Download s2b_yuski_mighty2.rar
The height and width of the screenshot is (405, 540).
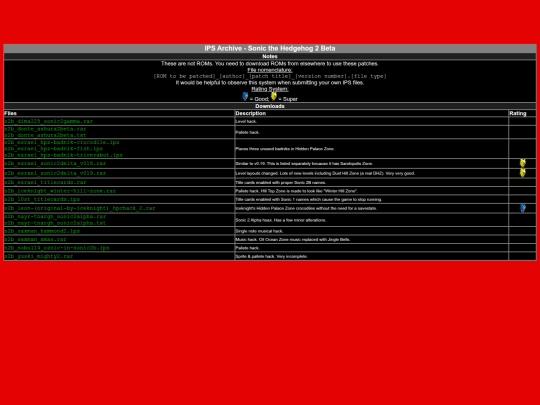point(39,256)
